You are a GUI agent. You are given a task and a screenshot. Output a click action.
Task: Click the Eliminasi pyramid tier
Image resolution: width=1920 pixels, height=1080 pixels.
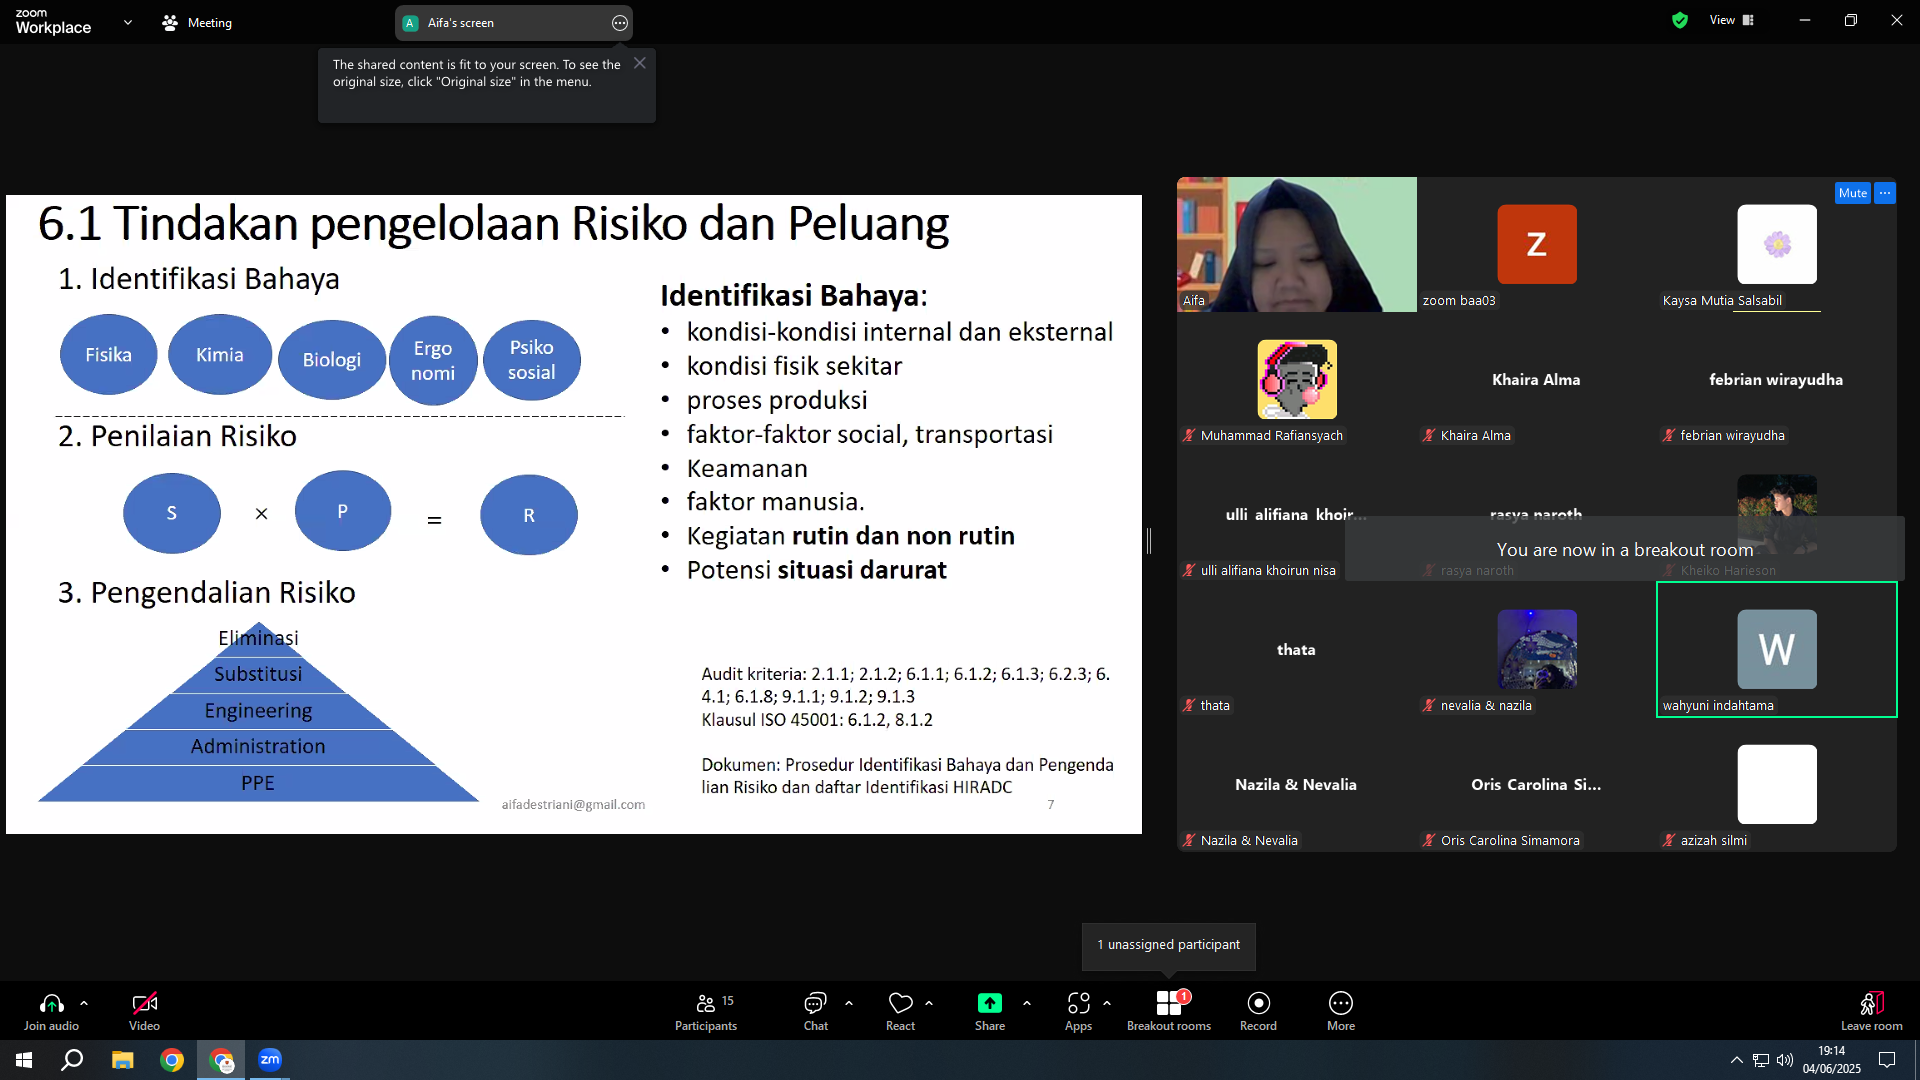click(258, 638)
